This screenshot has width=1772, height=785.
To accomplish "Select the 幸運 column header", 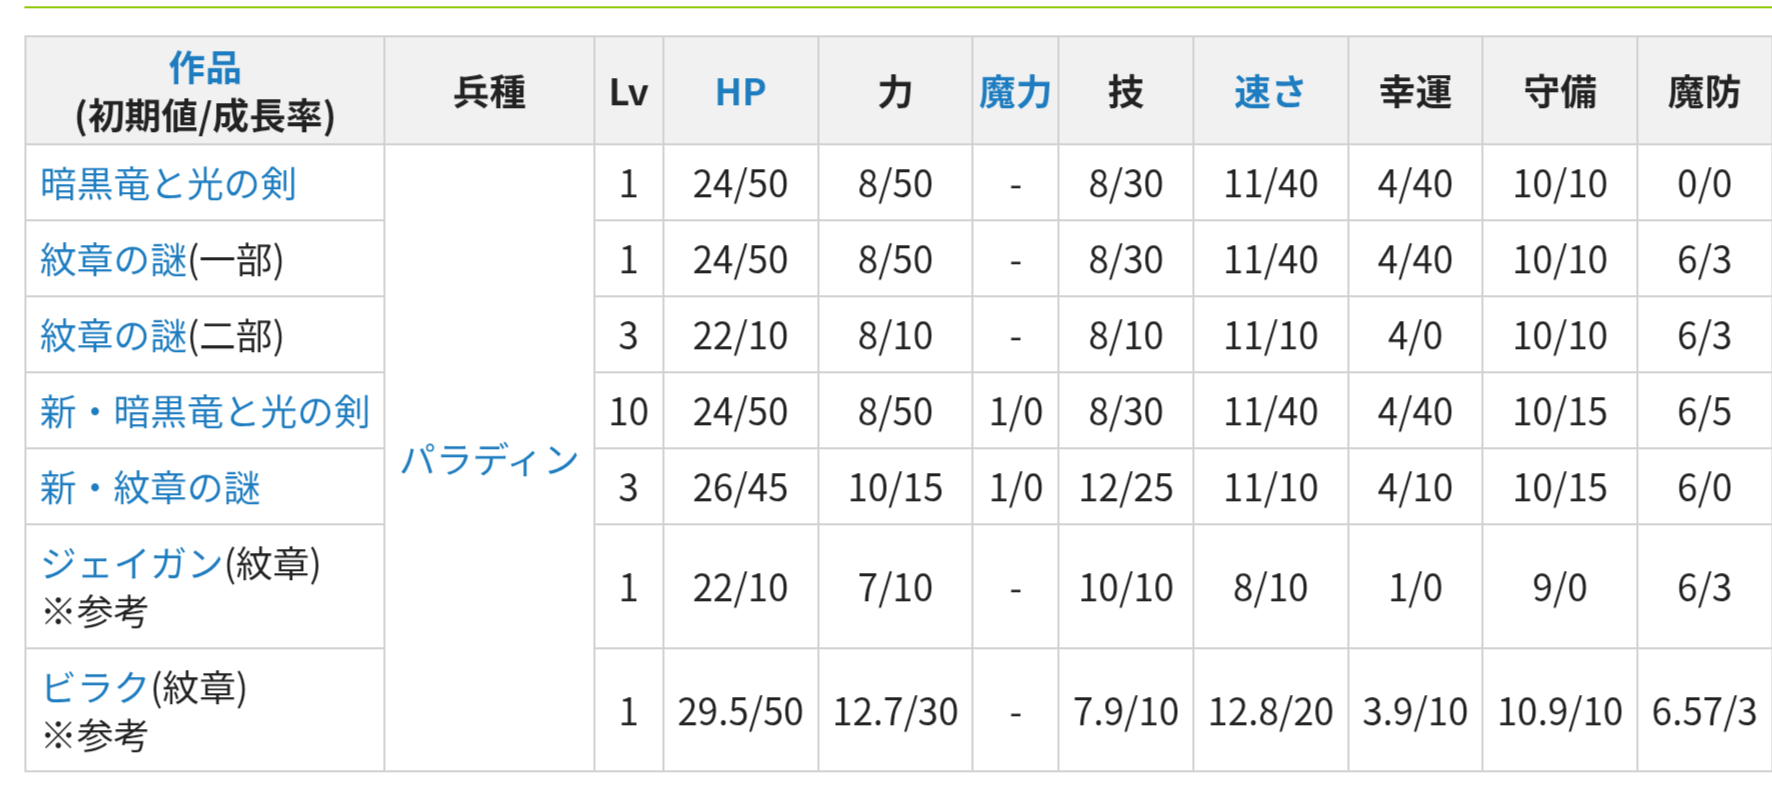I will click(1415, 91).
